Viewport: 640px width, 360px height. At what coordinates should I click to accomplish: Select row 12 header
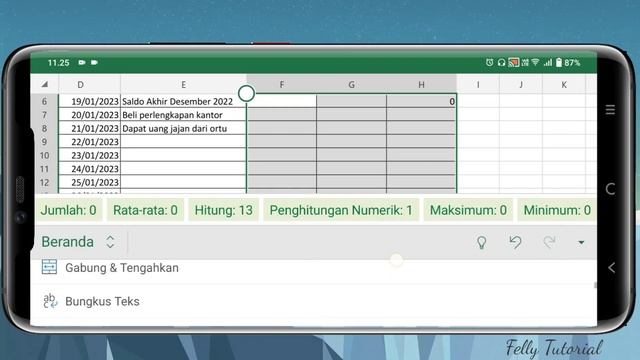(x=44, y=182)
